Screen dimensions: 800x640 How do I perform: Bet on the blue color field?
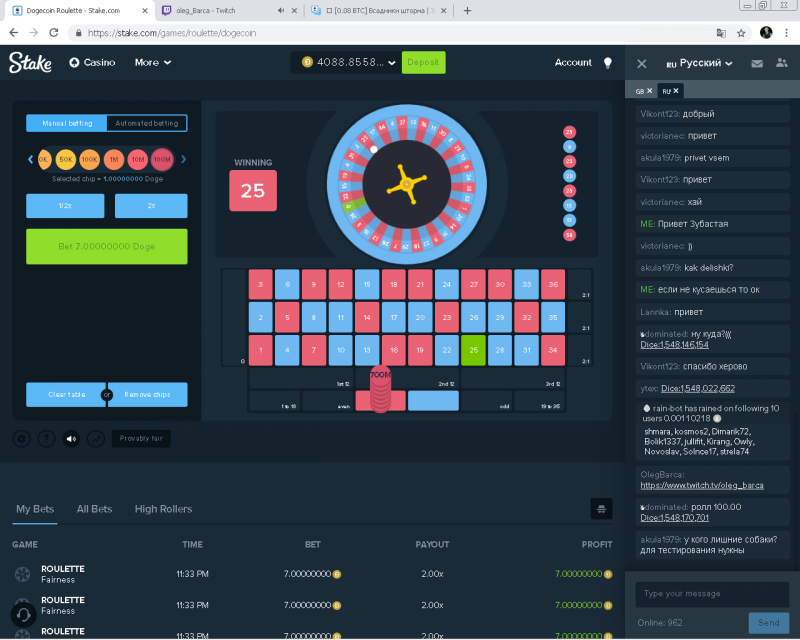click(x=433, y=401)
